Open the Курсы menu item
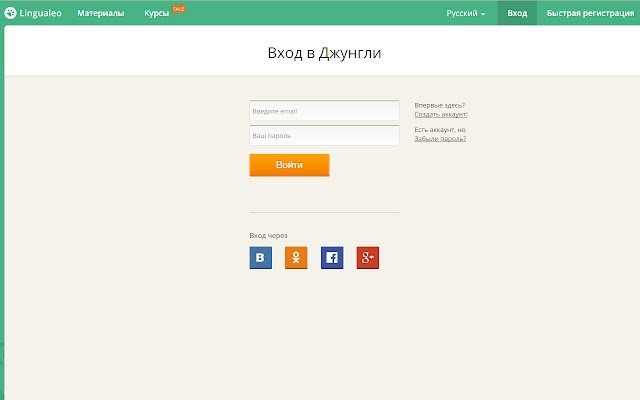Image resolution: width=640 pixels, height=400 pixels. pos(156,13)
